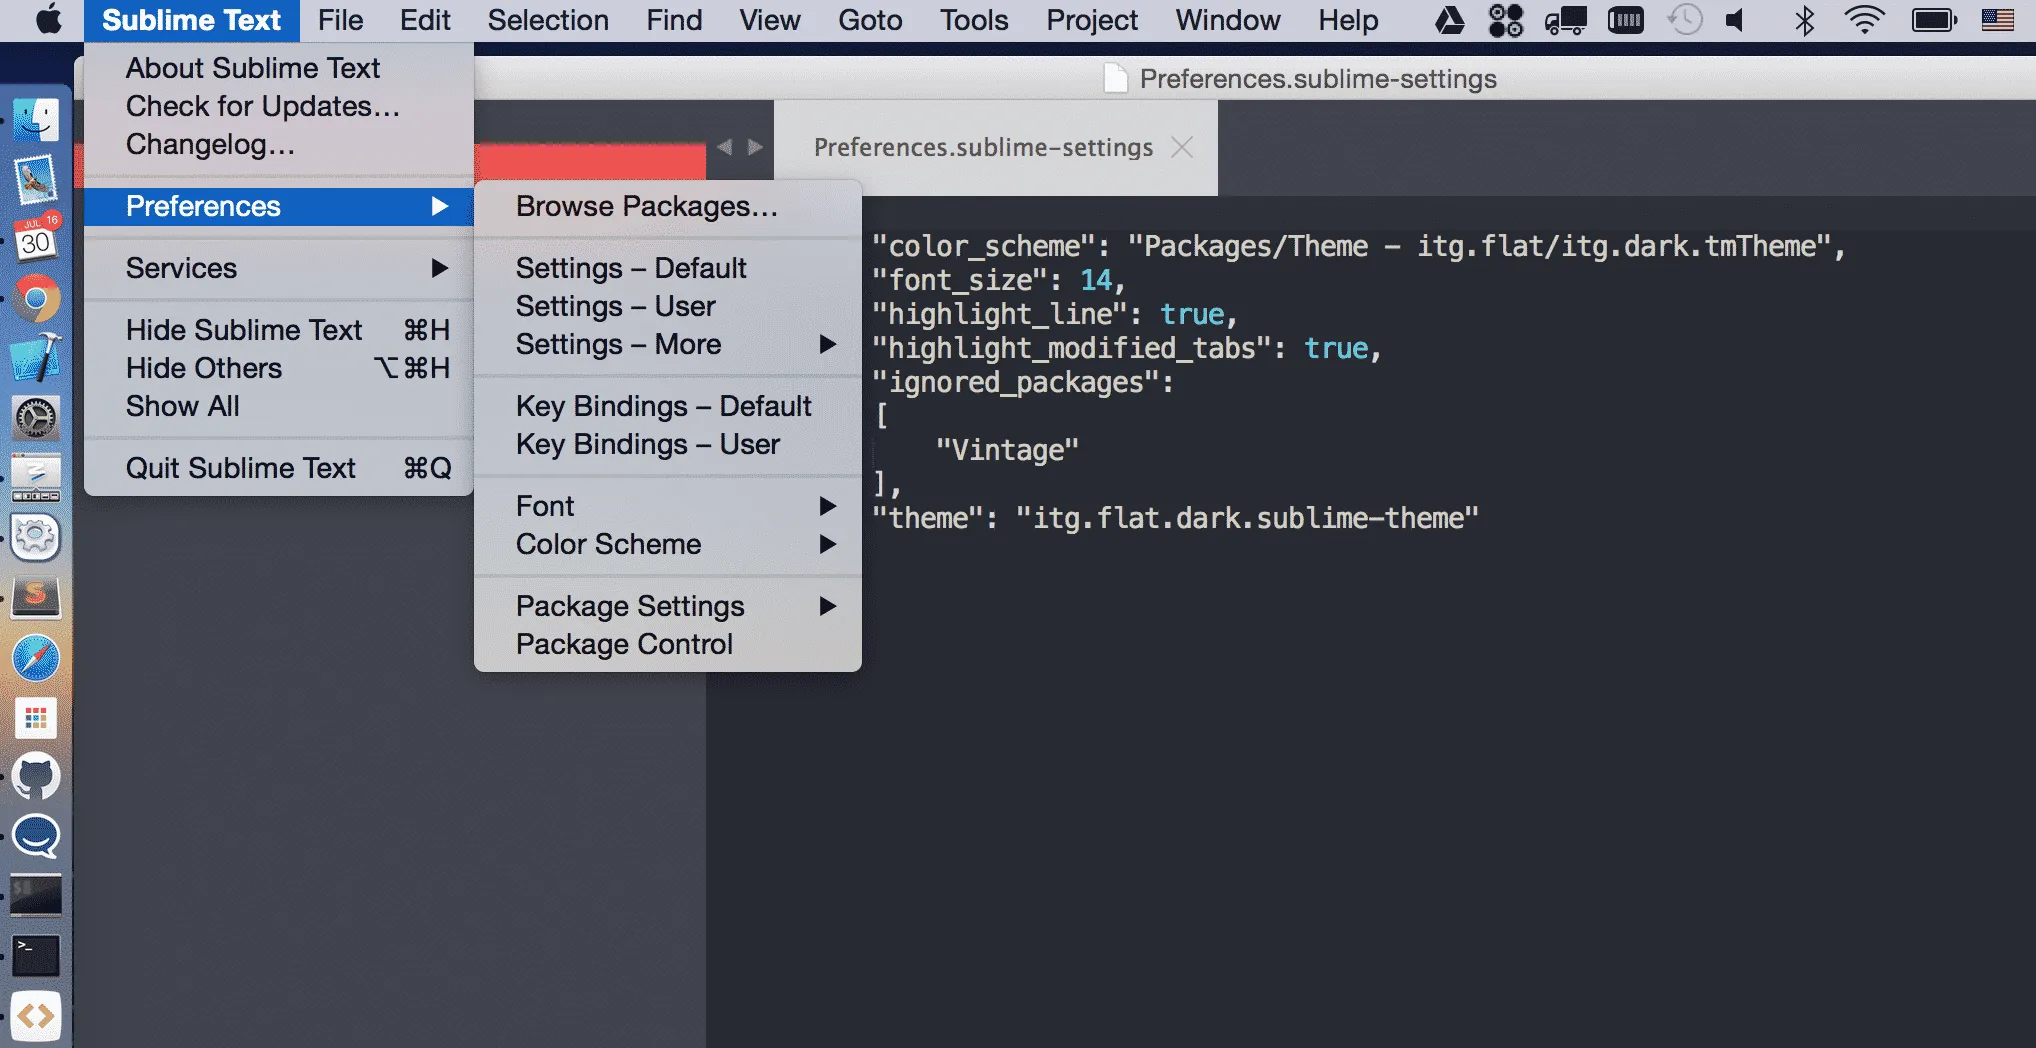Click the next tab arrow button

(x=756, y=147)
